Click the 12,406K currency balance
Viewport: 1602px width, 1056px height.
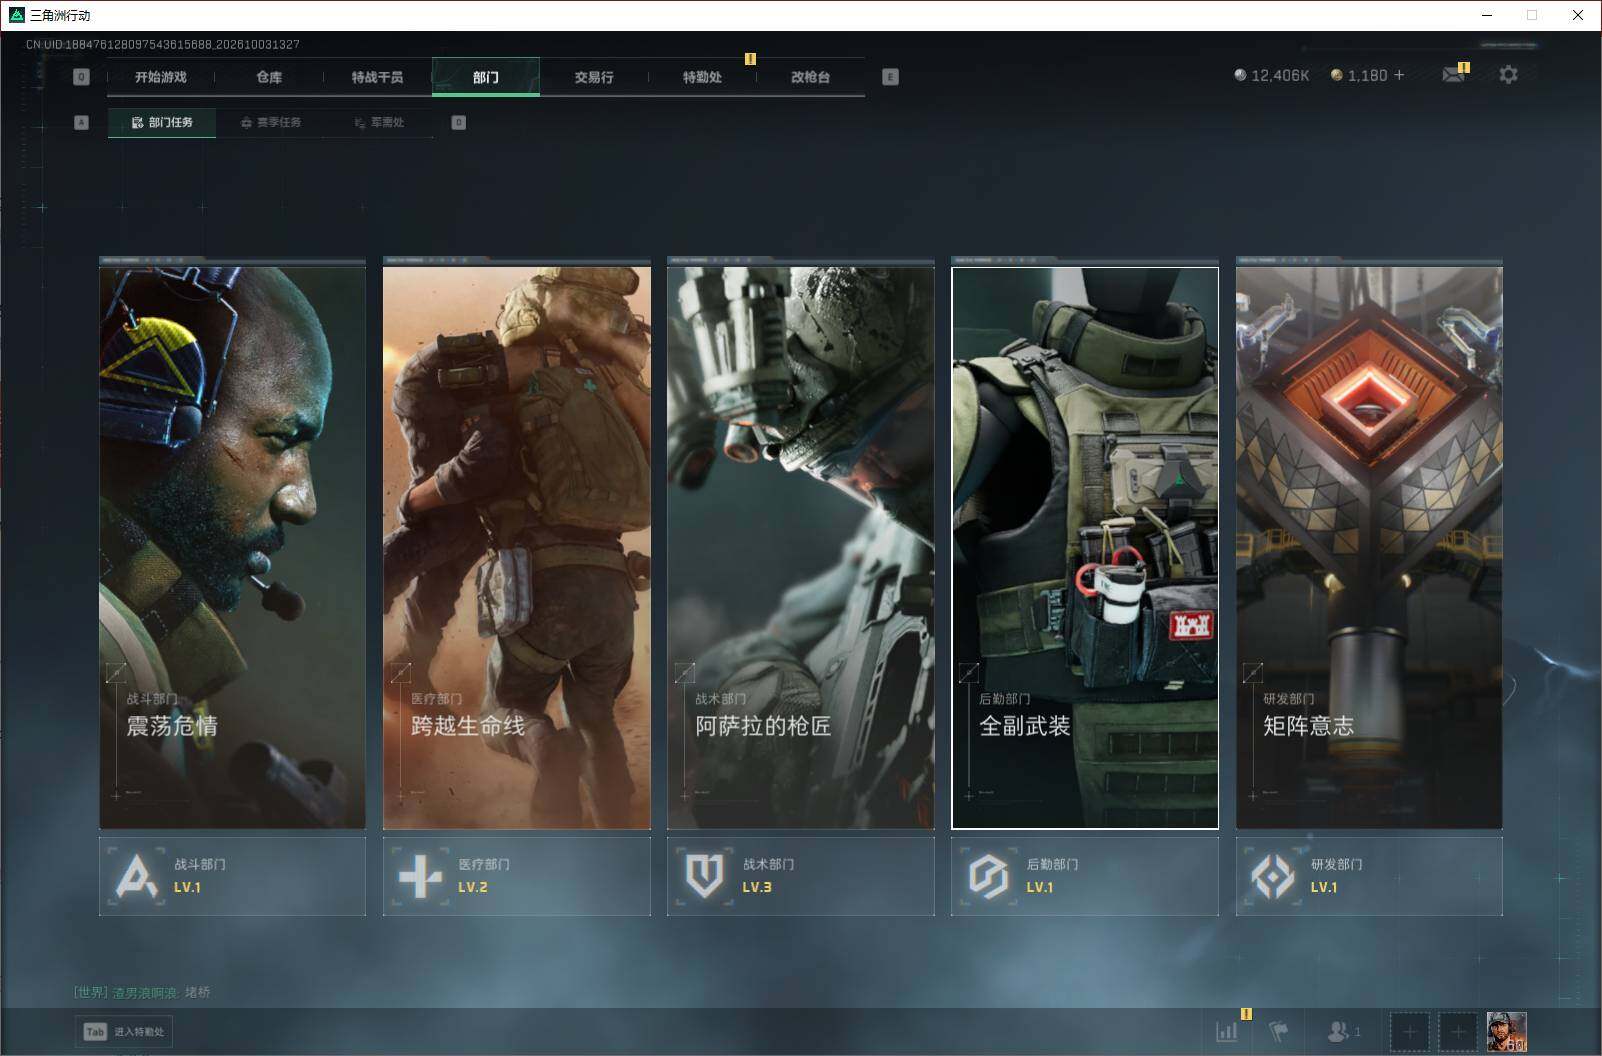click(1272, 75)
